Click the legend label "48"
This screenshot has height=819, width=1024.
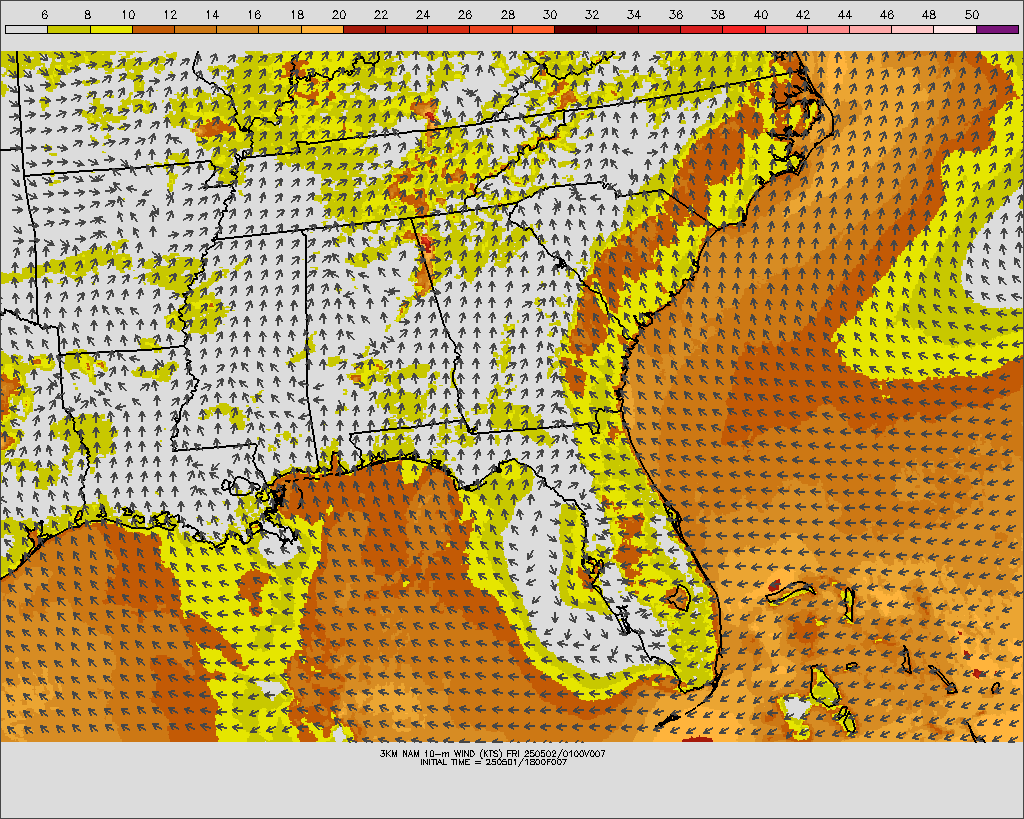[x=929, y=14]
